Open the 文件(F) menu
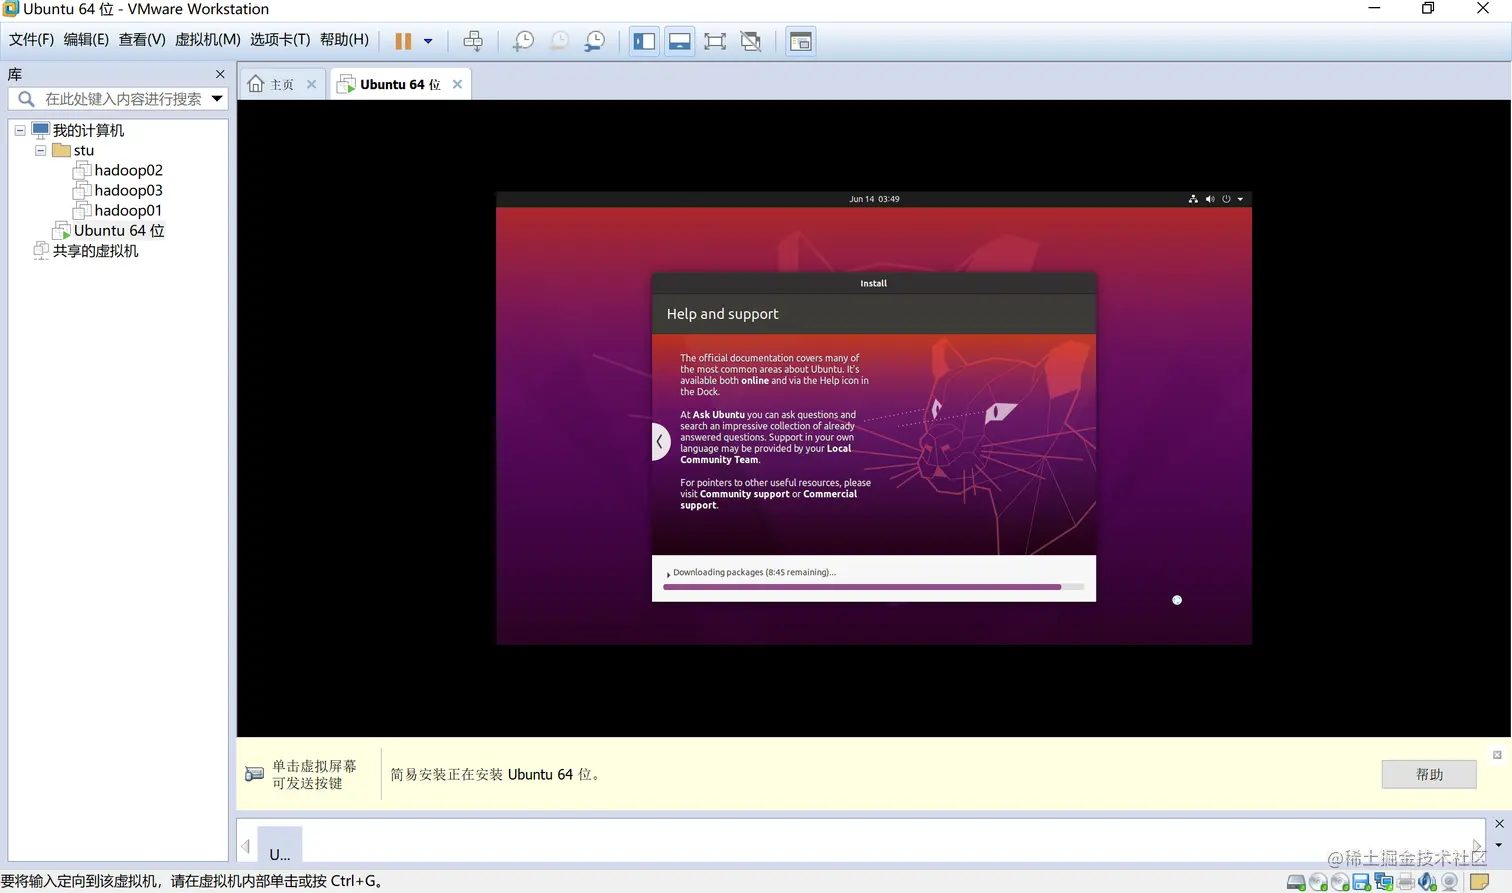Image resolution: width=1512 pixels, height=893 pixels. point(31,40)
